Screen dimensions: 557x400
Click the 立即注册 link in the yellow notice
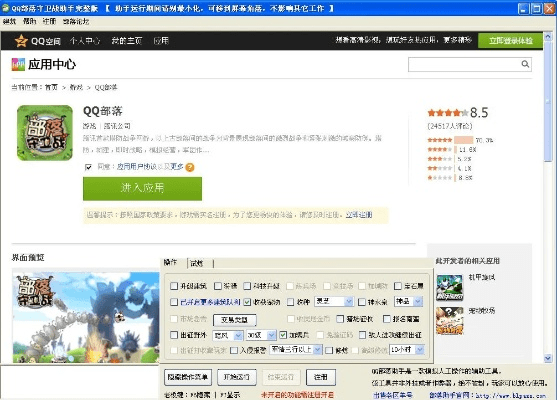click(359, 215)
